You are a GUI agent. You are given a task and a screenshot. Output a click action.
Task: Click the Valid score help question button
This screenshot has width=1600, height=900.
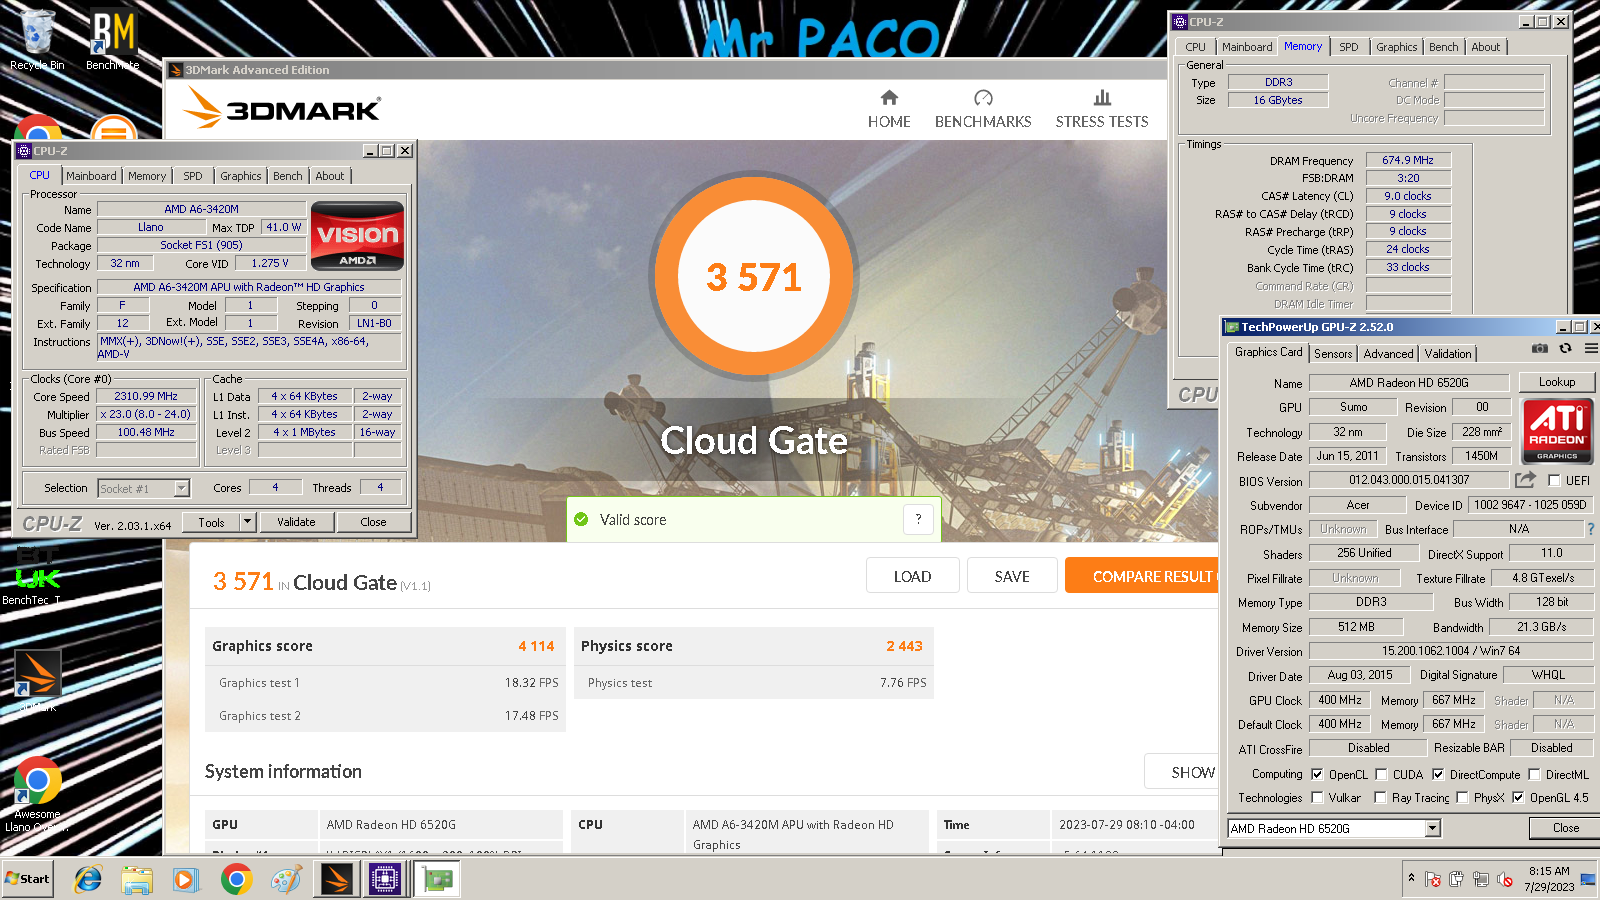(x=918, y=518)
